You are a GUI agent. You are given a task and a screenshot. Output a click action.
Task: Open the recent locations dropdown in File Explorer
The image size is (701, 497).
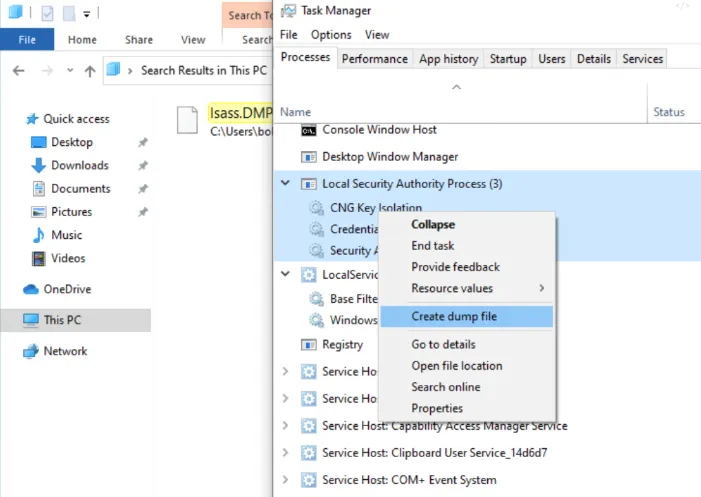pyautogui.click(x=70, y=70)
